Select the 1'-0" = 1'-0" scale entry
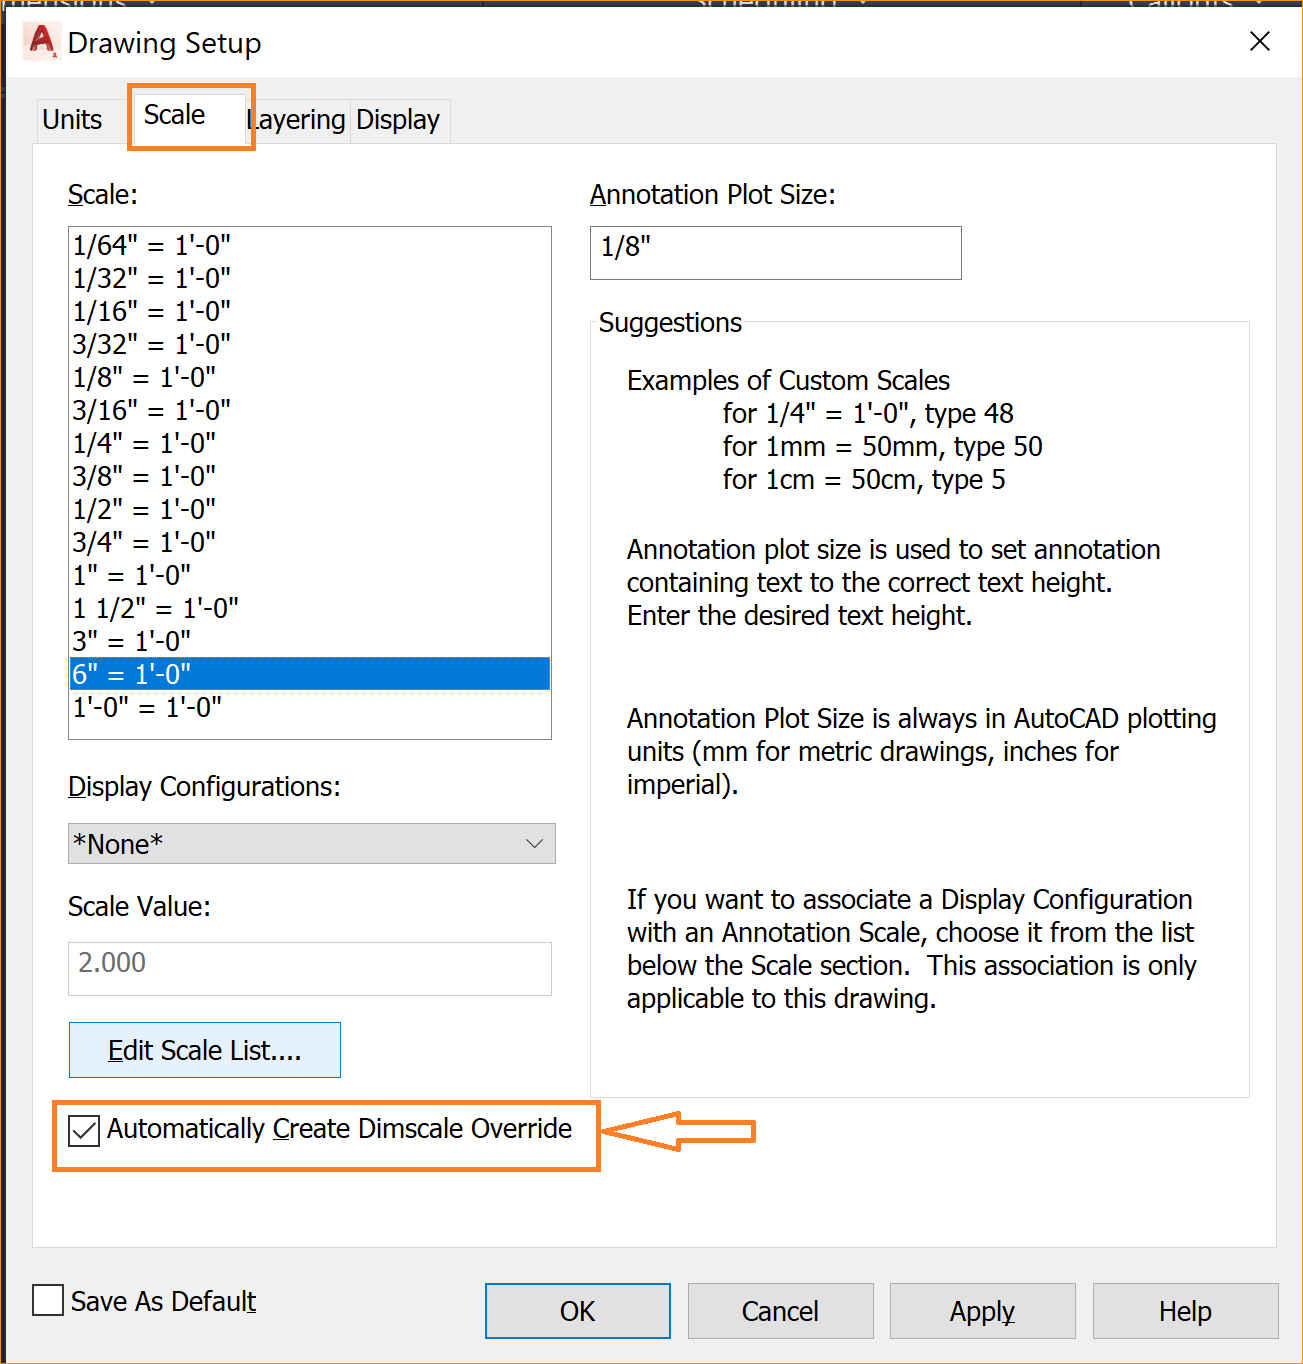Viewport: 1303px width, 1364px height. 148,706
